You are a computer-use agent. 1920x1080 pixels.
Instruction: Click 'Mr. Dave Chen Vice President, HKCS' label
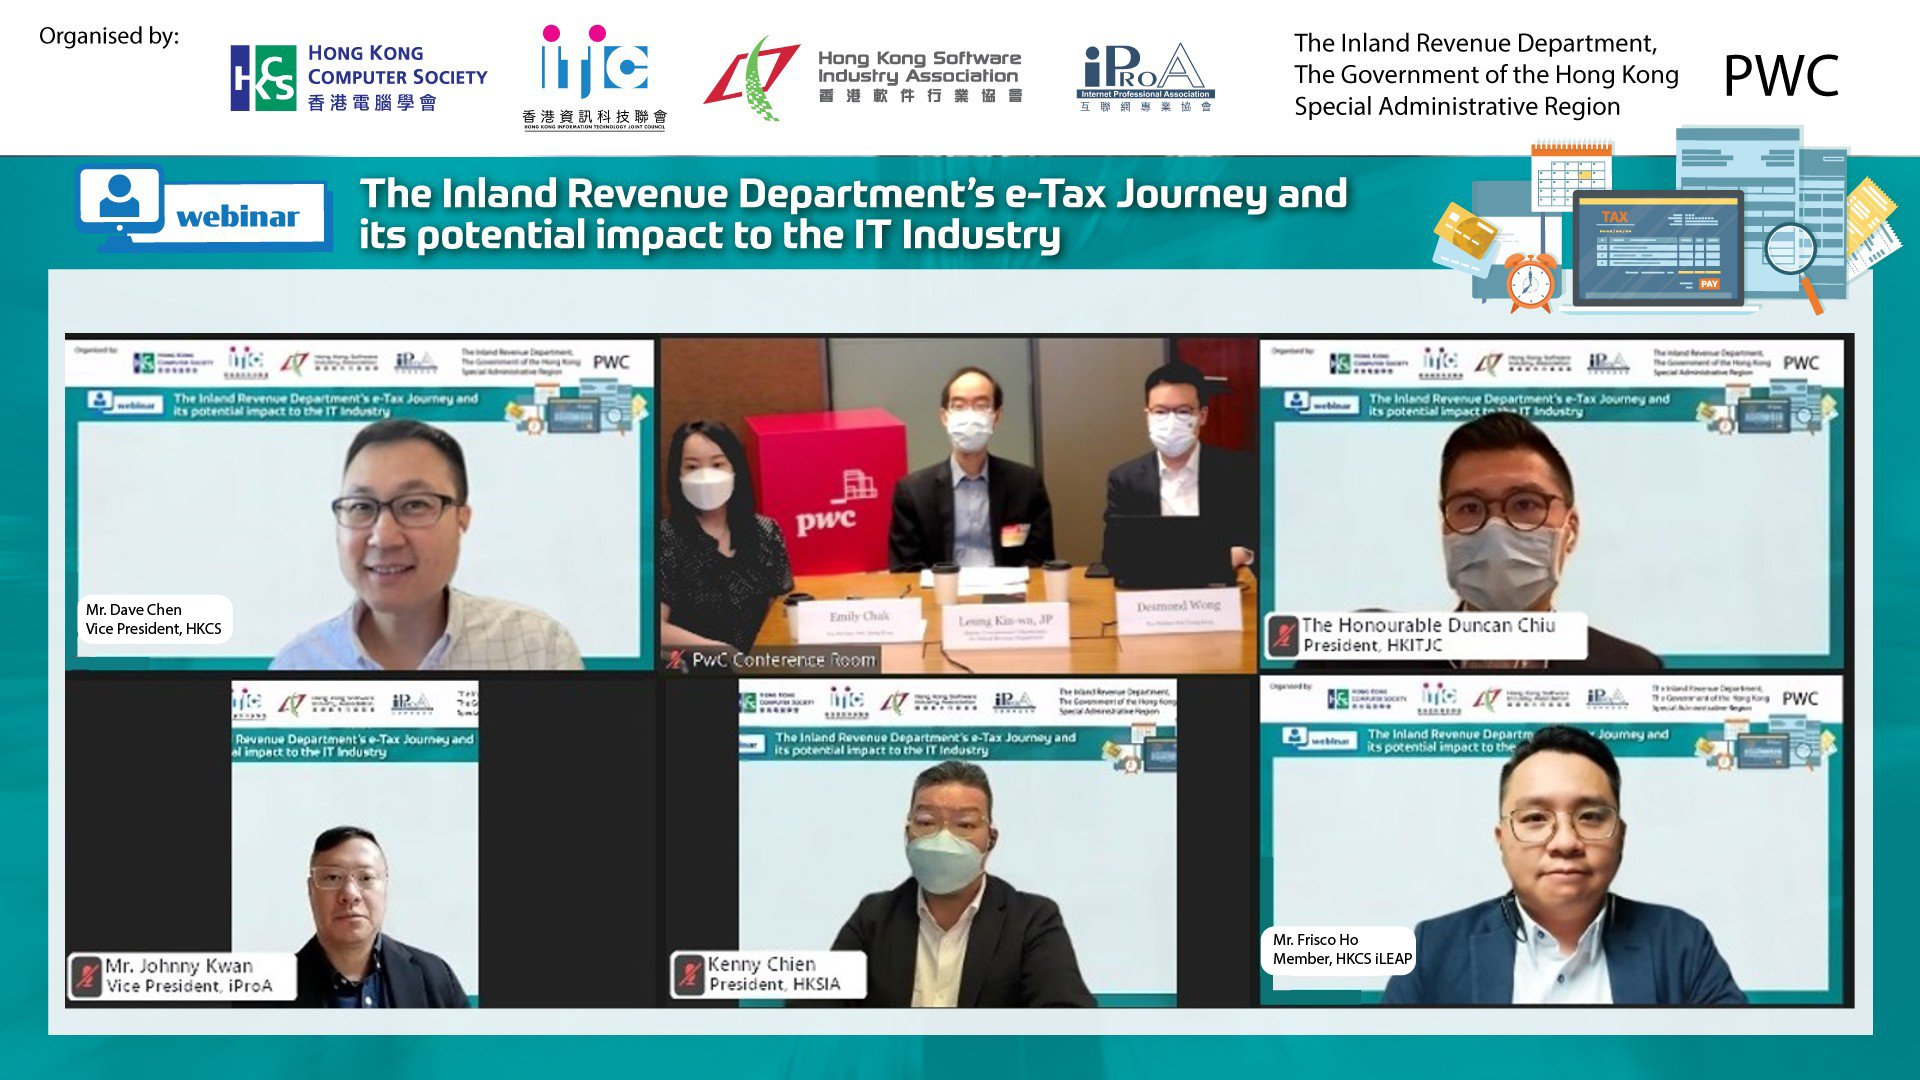point(154,619)
